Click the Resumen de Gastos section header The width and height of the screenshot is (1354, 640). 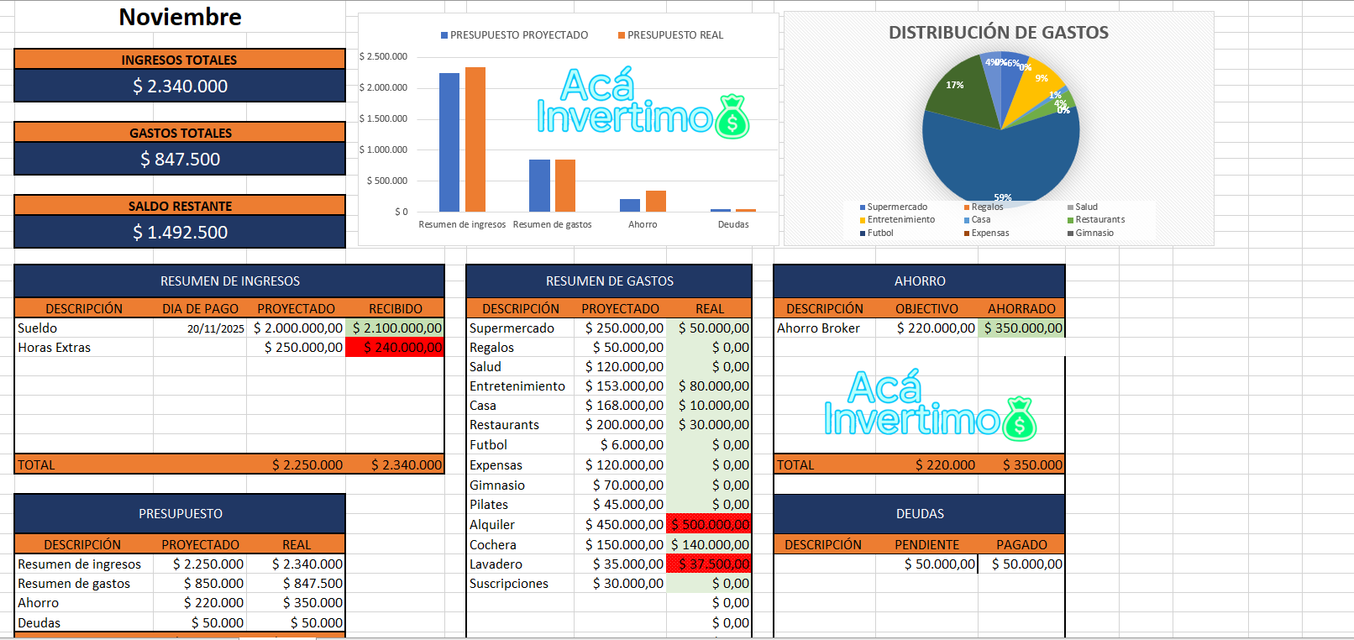(x=609, y=281)
